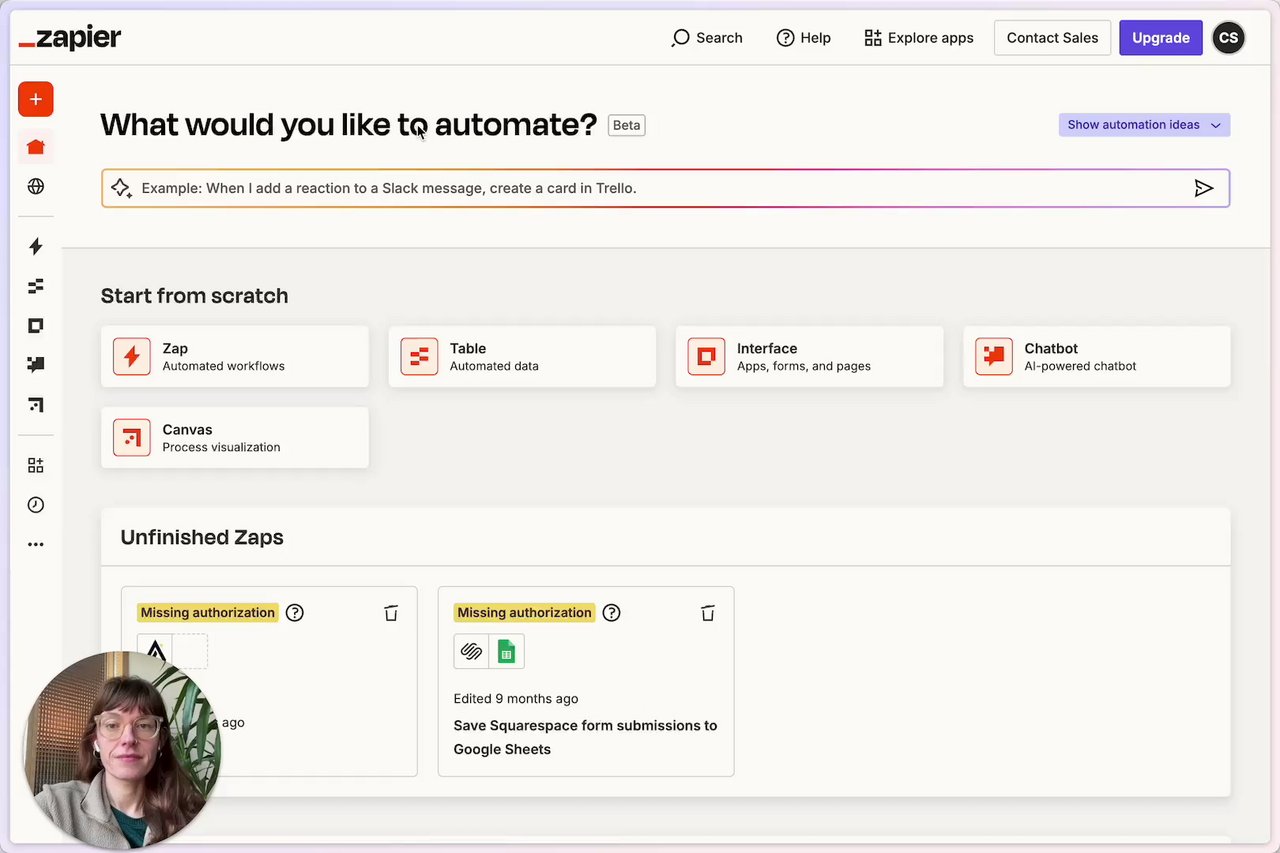1280x853 pixels.
Task: Click the question mark beside the Squarespace Missing authorization
Action: [611, 613]
